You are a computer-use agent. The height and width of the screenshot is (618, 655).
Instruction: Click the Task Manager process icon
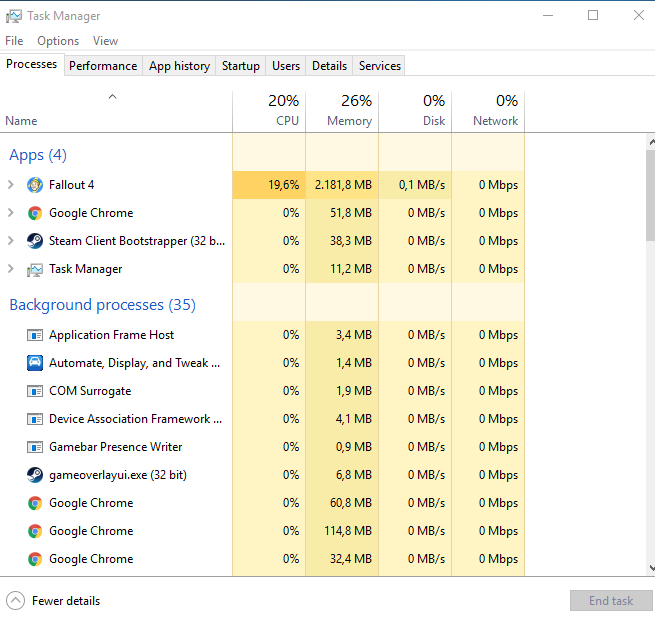coord(35,269)
